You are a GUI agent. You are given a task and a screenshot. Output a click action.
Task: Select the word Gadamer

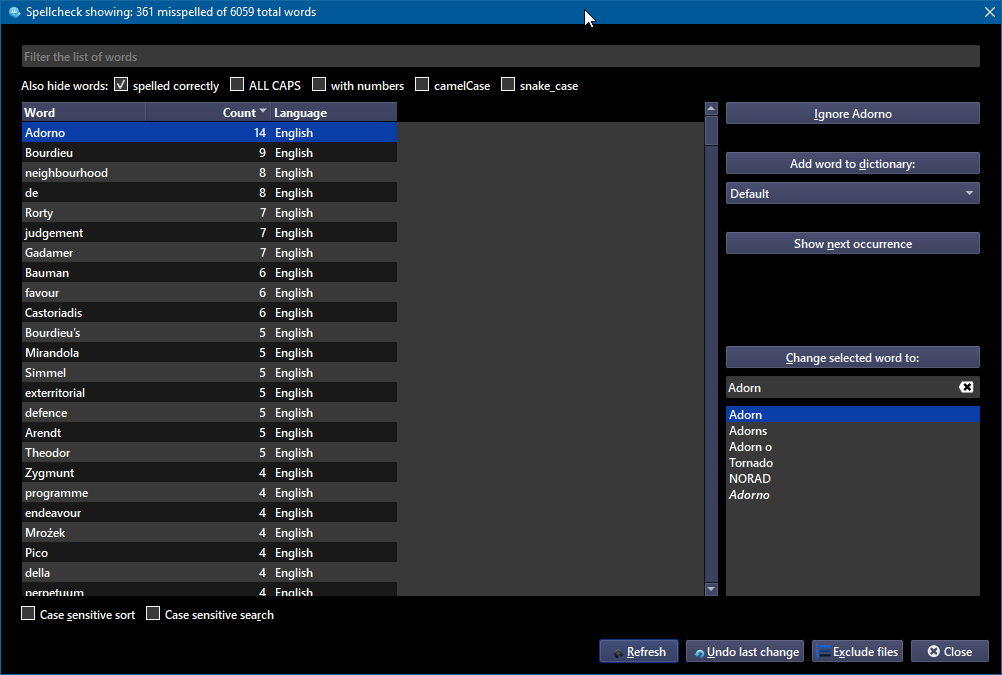point(210,252)
